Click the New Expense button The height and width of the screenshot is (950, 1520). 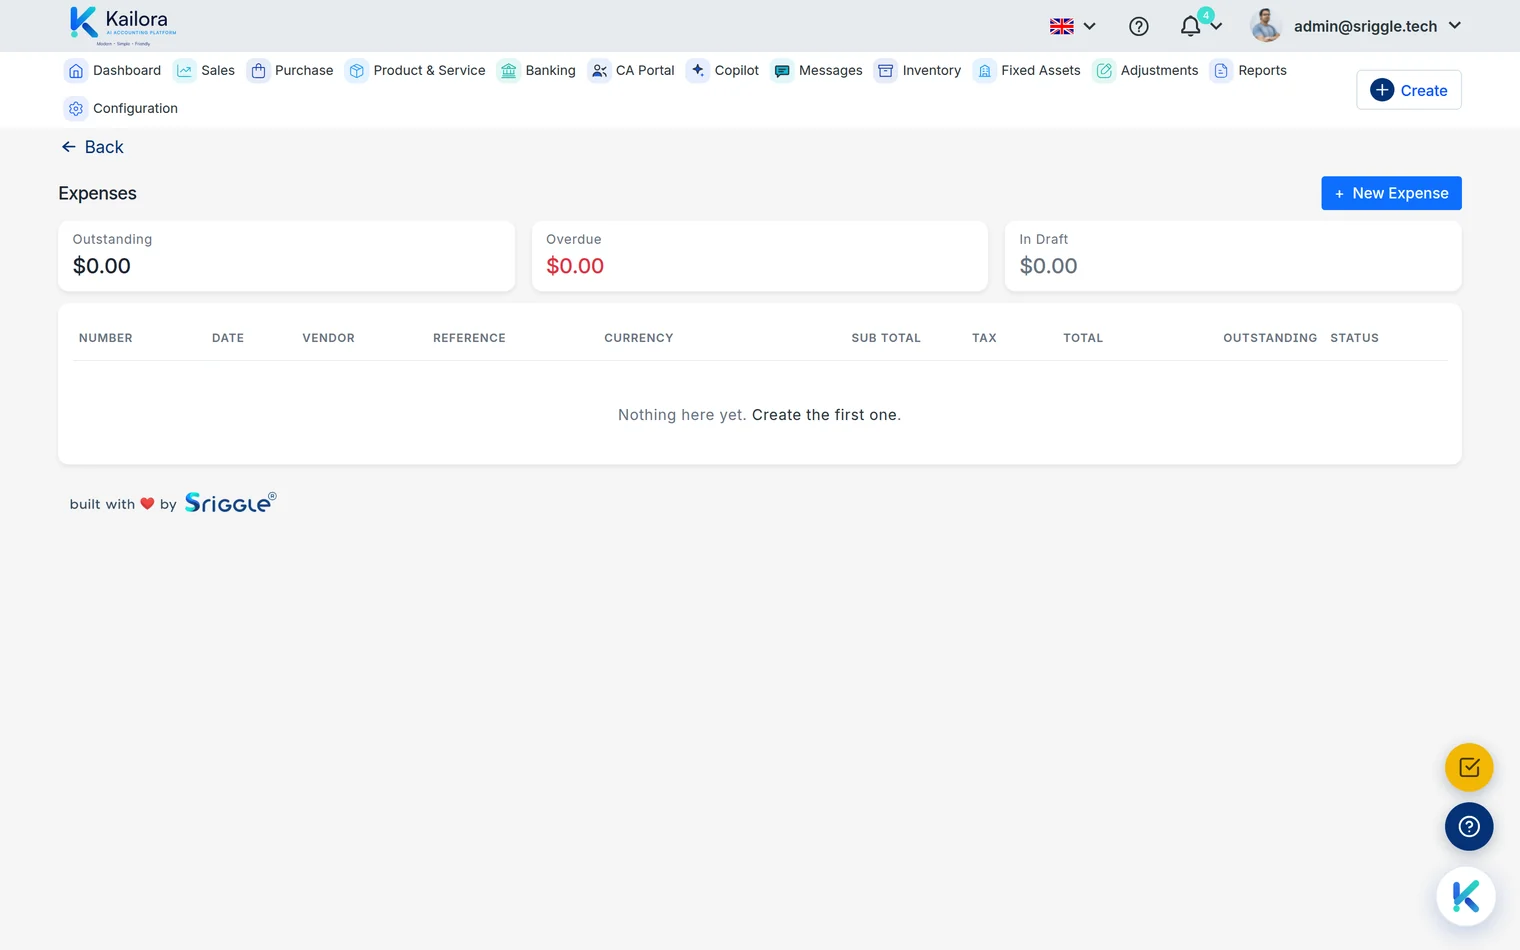tap(1391, 194)
